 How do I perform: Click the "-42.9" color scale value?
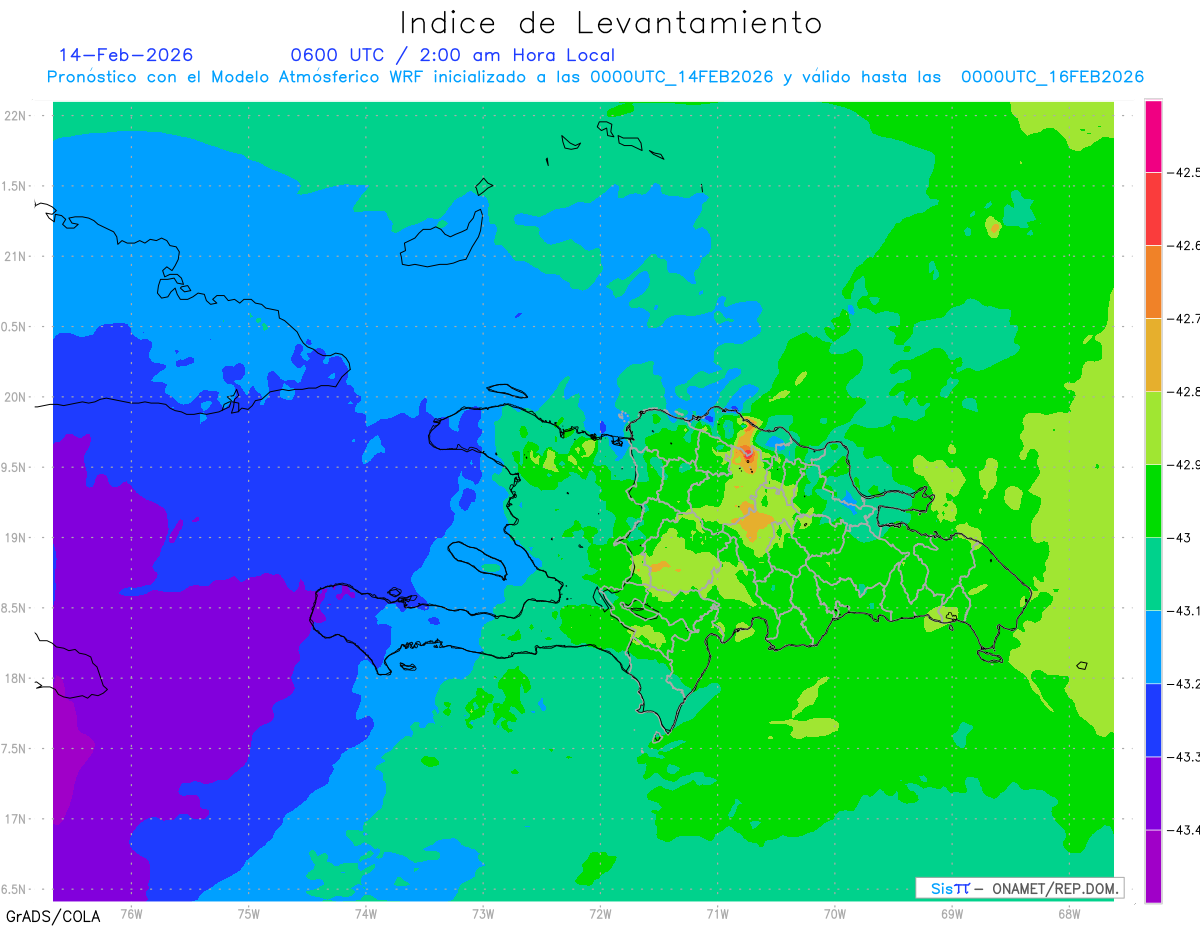coord(1185,465)
